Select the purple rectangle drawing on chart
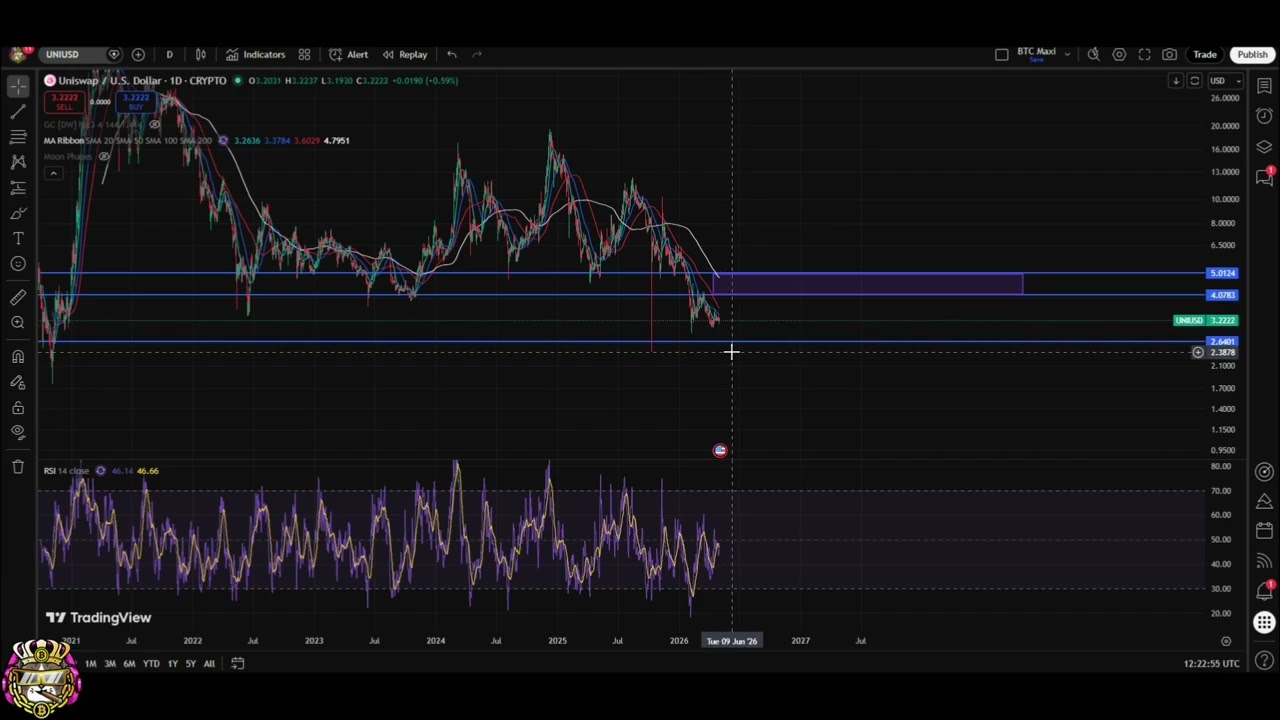This screenshot has width=1280, height=720. click(868, 284)
